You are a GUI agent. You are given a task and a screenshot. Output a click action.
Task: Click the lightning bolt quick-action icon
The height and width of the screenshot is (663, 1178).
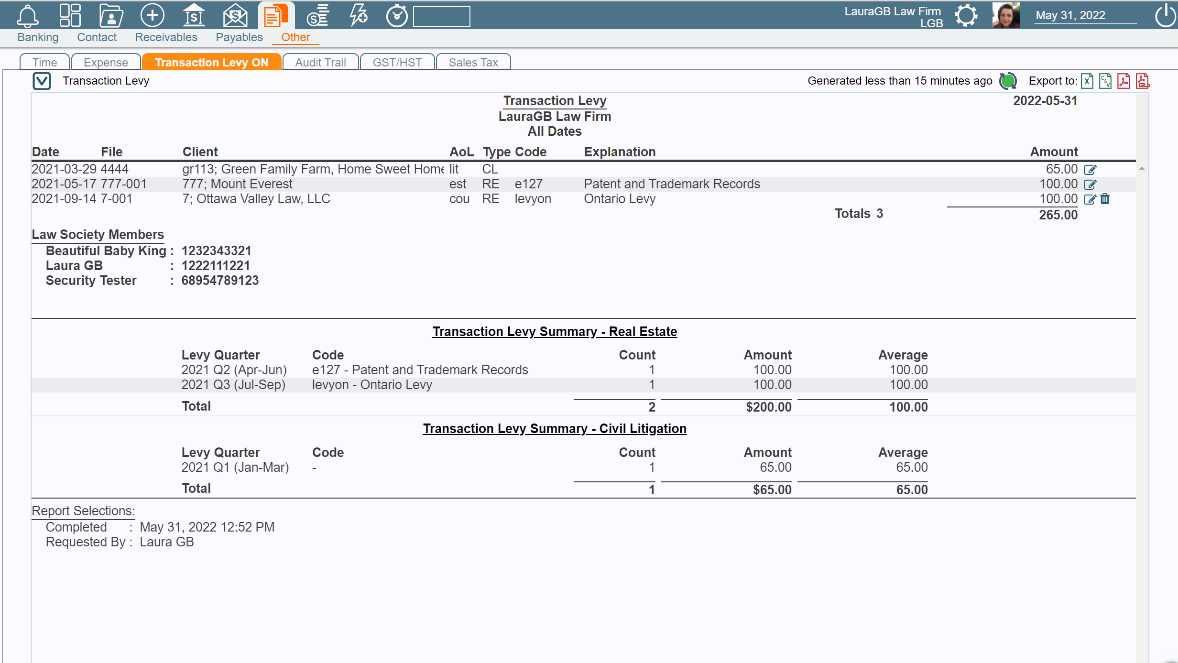tap(359, 15)
